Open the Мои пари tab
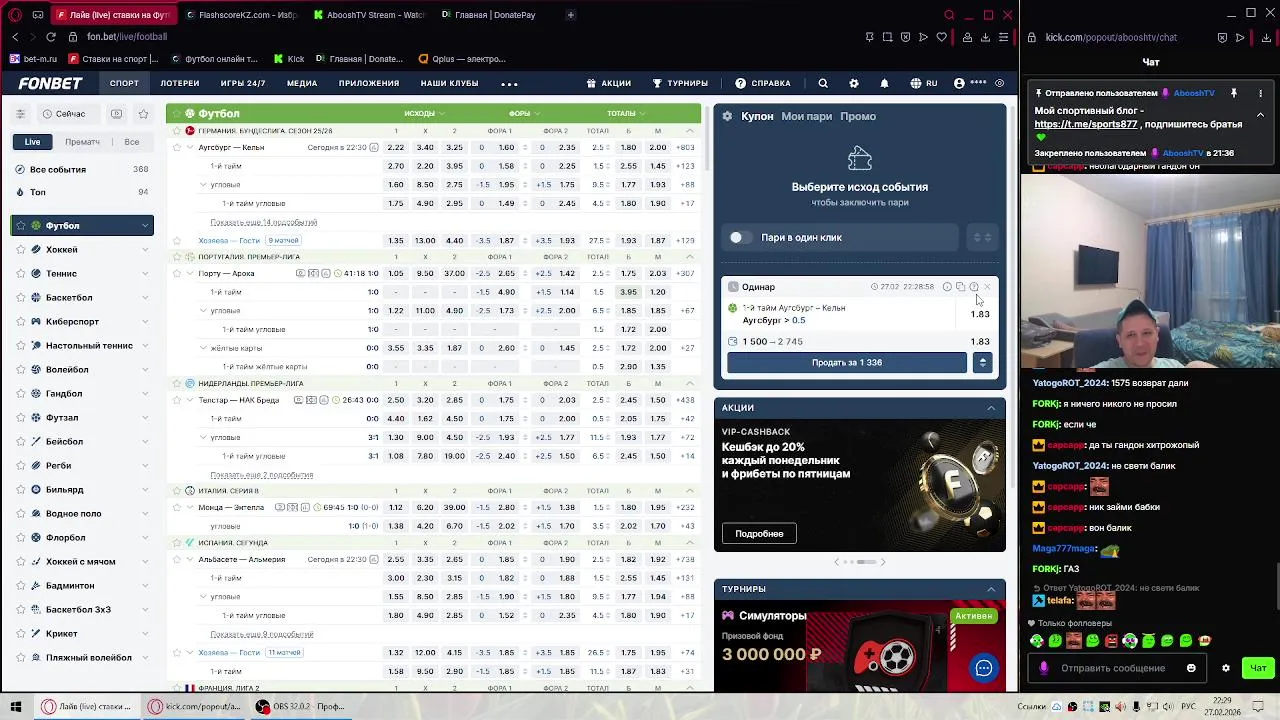 (806, 116)
